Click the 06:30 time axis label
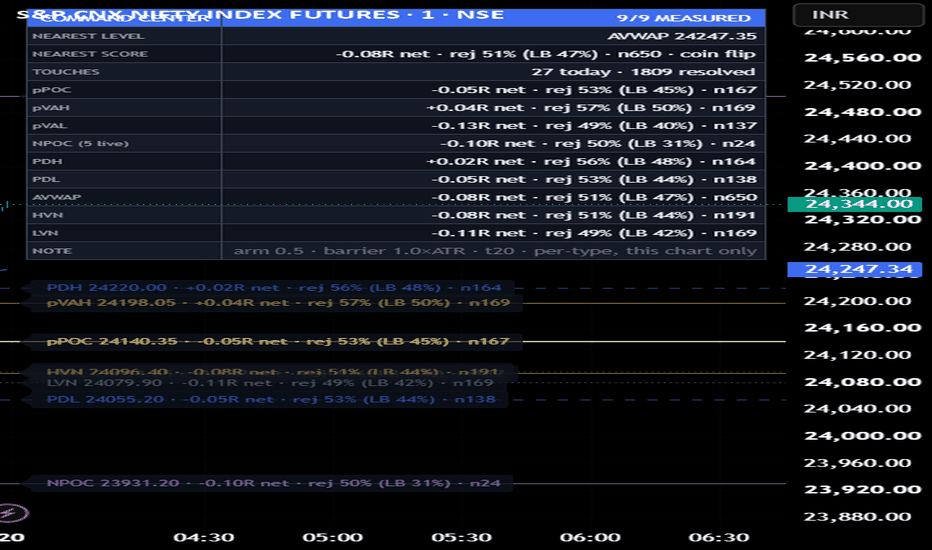This screenshot has height=550, width=932. tap(719, 538)
